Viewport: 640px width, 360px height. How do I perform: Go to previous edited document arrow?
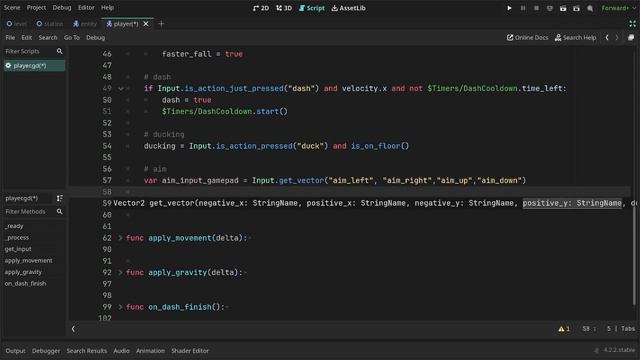point(607,38)
